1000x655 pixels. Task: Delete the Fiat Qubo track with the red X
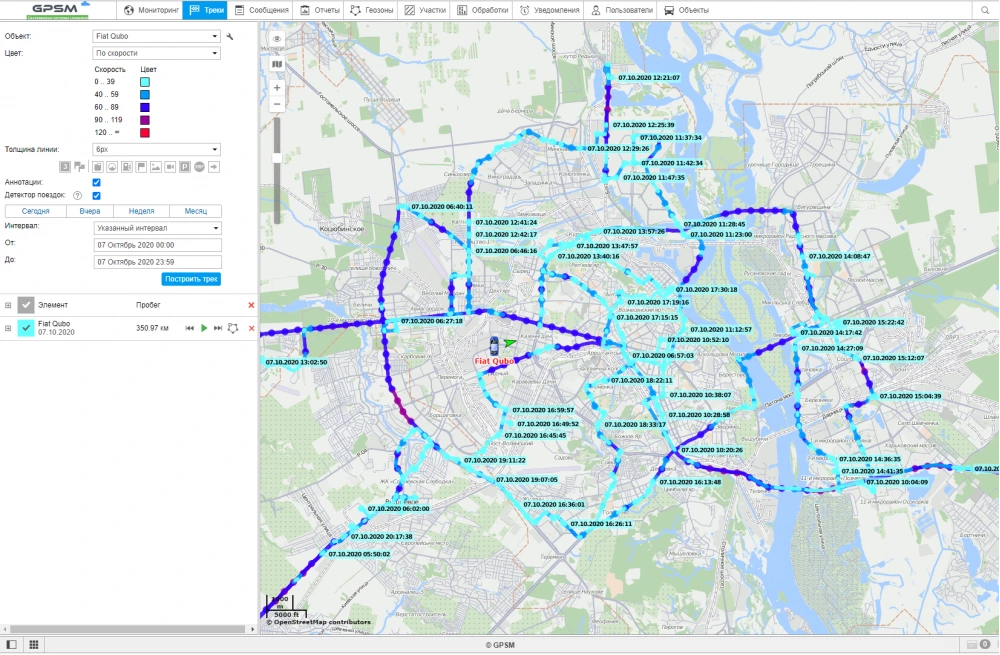[251, 328]
